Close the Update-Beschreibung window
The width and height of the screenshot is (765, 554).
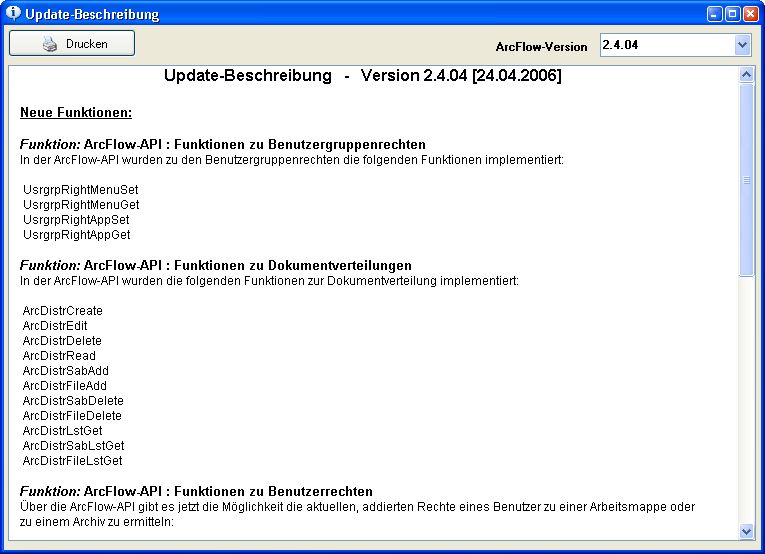click(x=750, y=13)
